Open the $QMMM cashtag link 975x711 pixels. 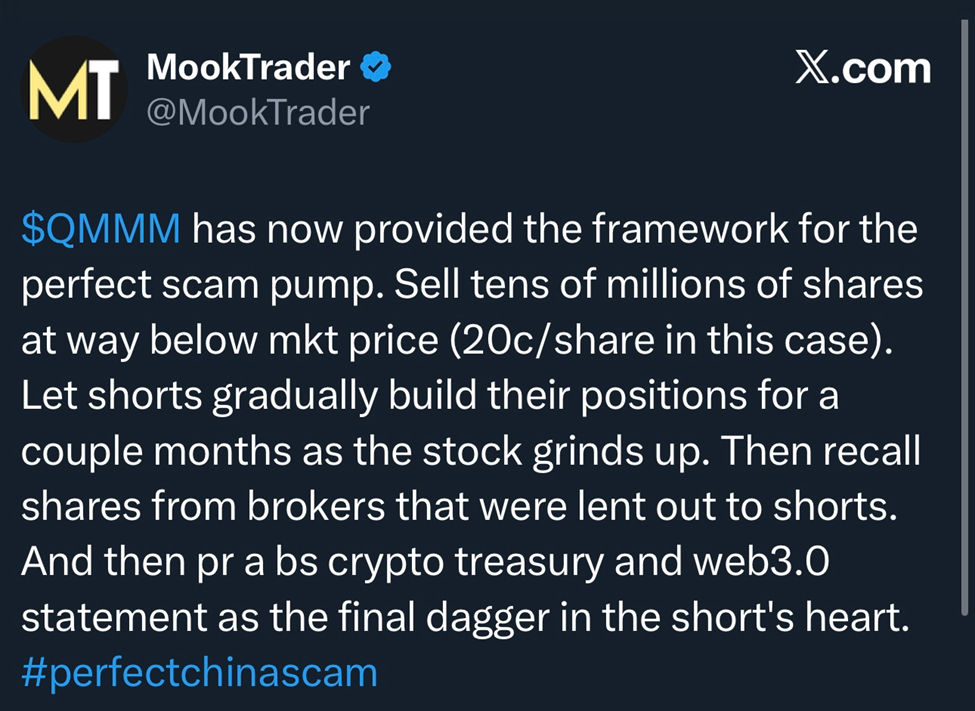[100, 231]
